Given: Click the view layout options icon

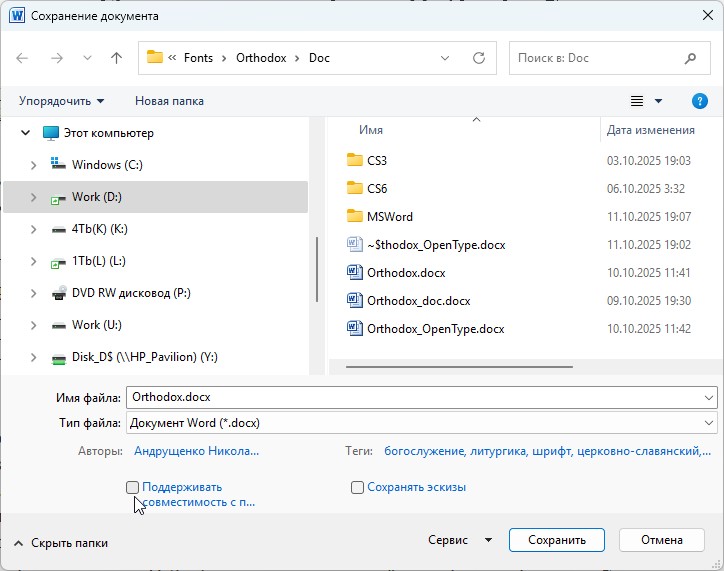Looking at the screenshot, I should (x=637, y=101).
